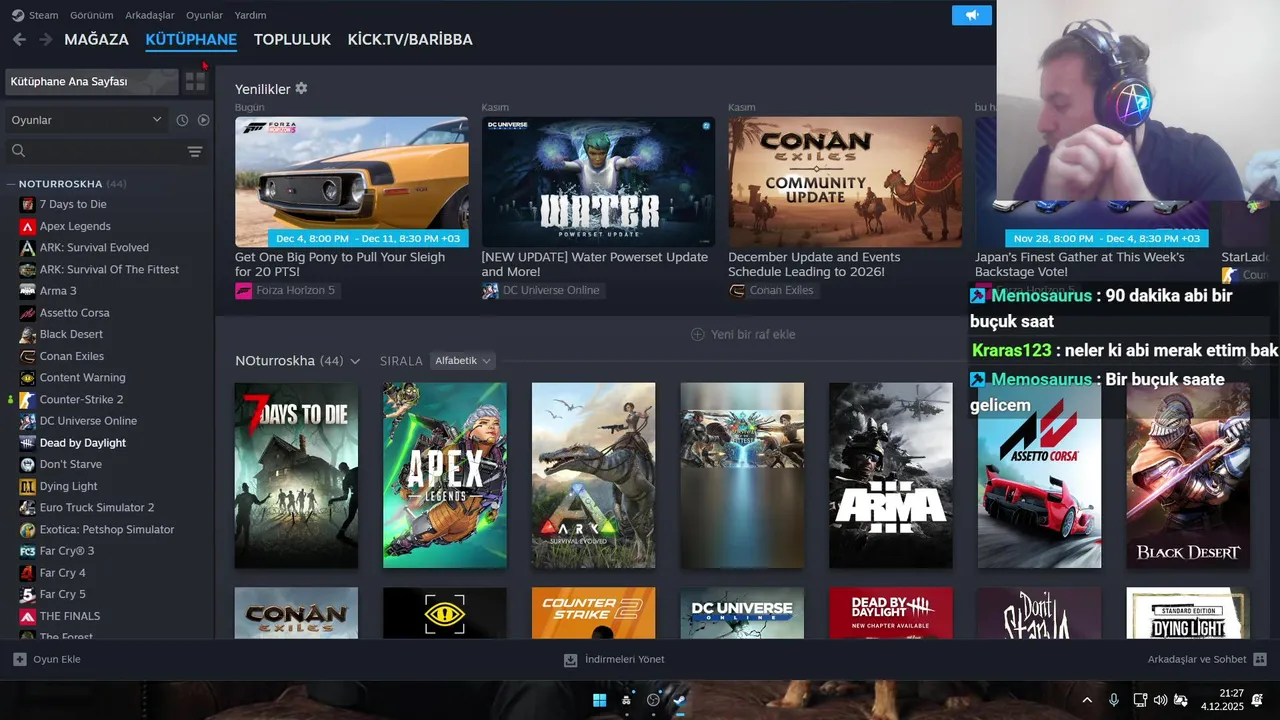Image resolution: width=1280 pixels, height=720 pixels.
Task: Click the library search field
Action: 94,151
